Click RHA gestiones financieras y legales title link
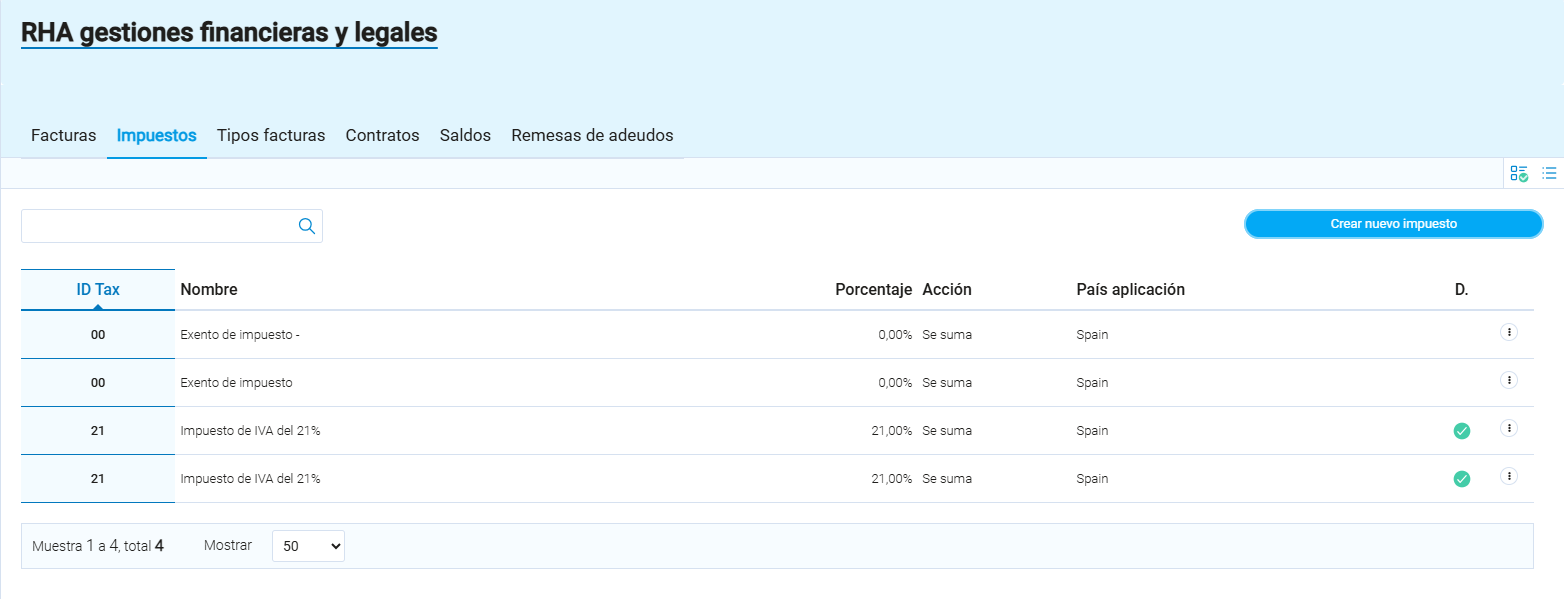This screenshot has height=599, width=1564. 229,33
